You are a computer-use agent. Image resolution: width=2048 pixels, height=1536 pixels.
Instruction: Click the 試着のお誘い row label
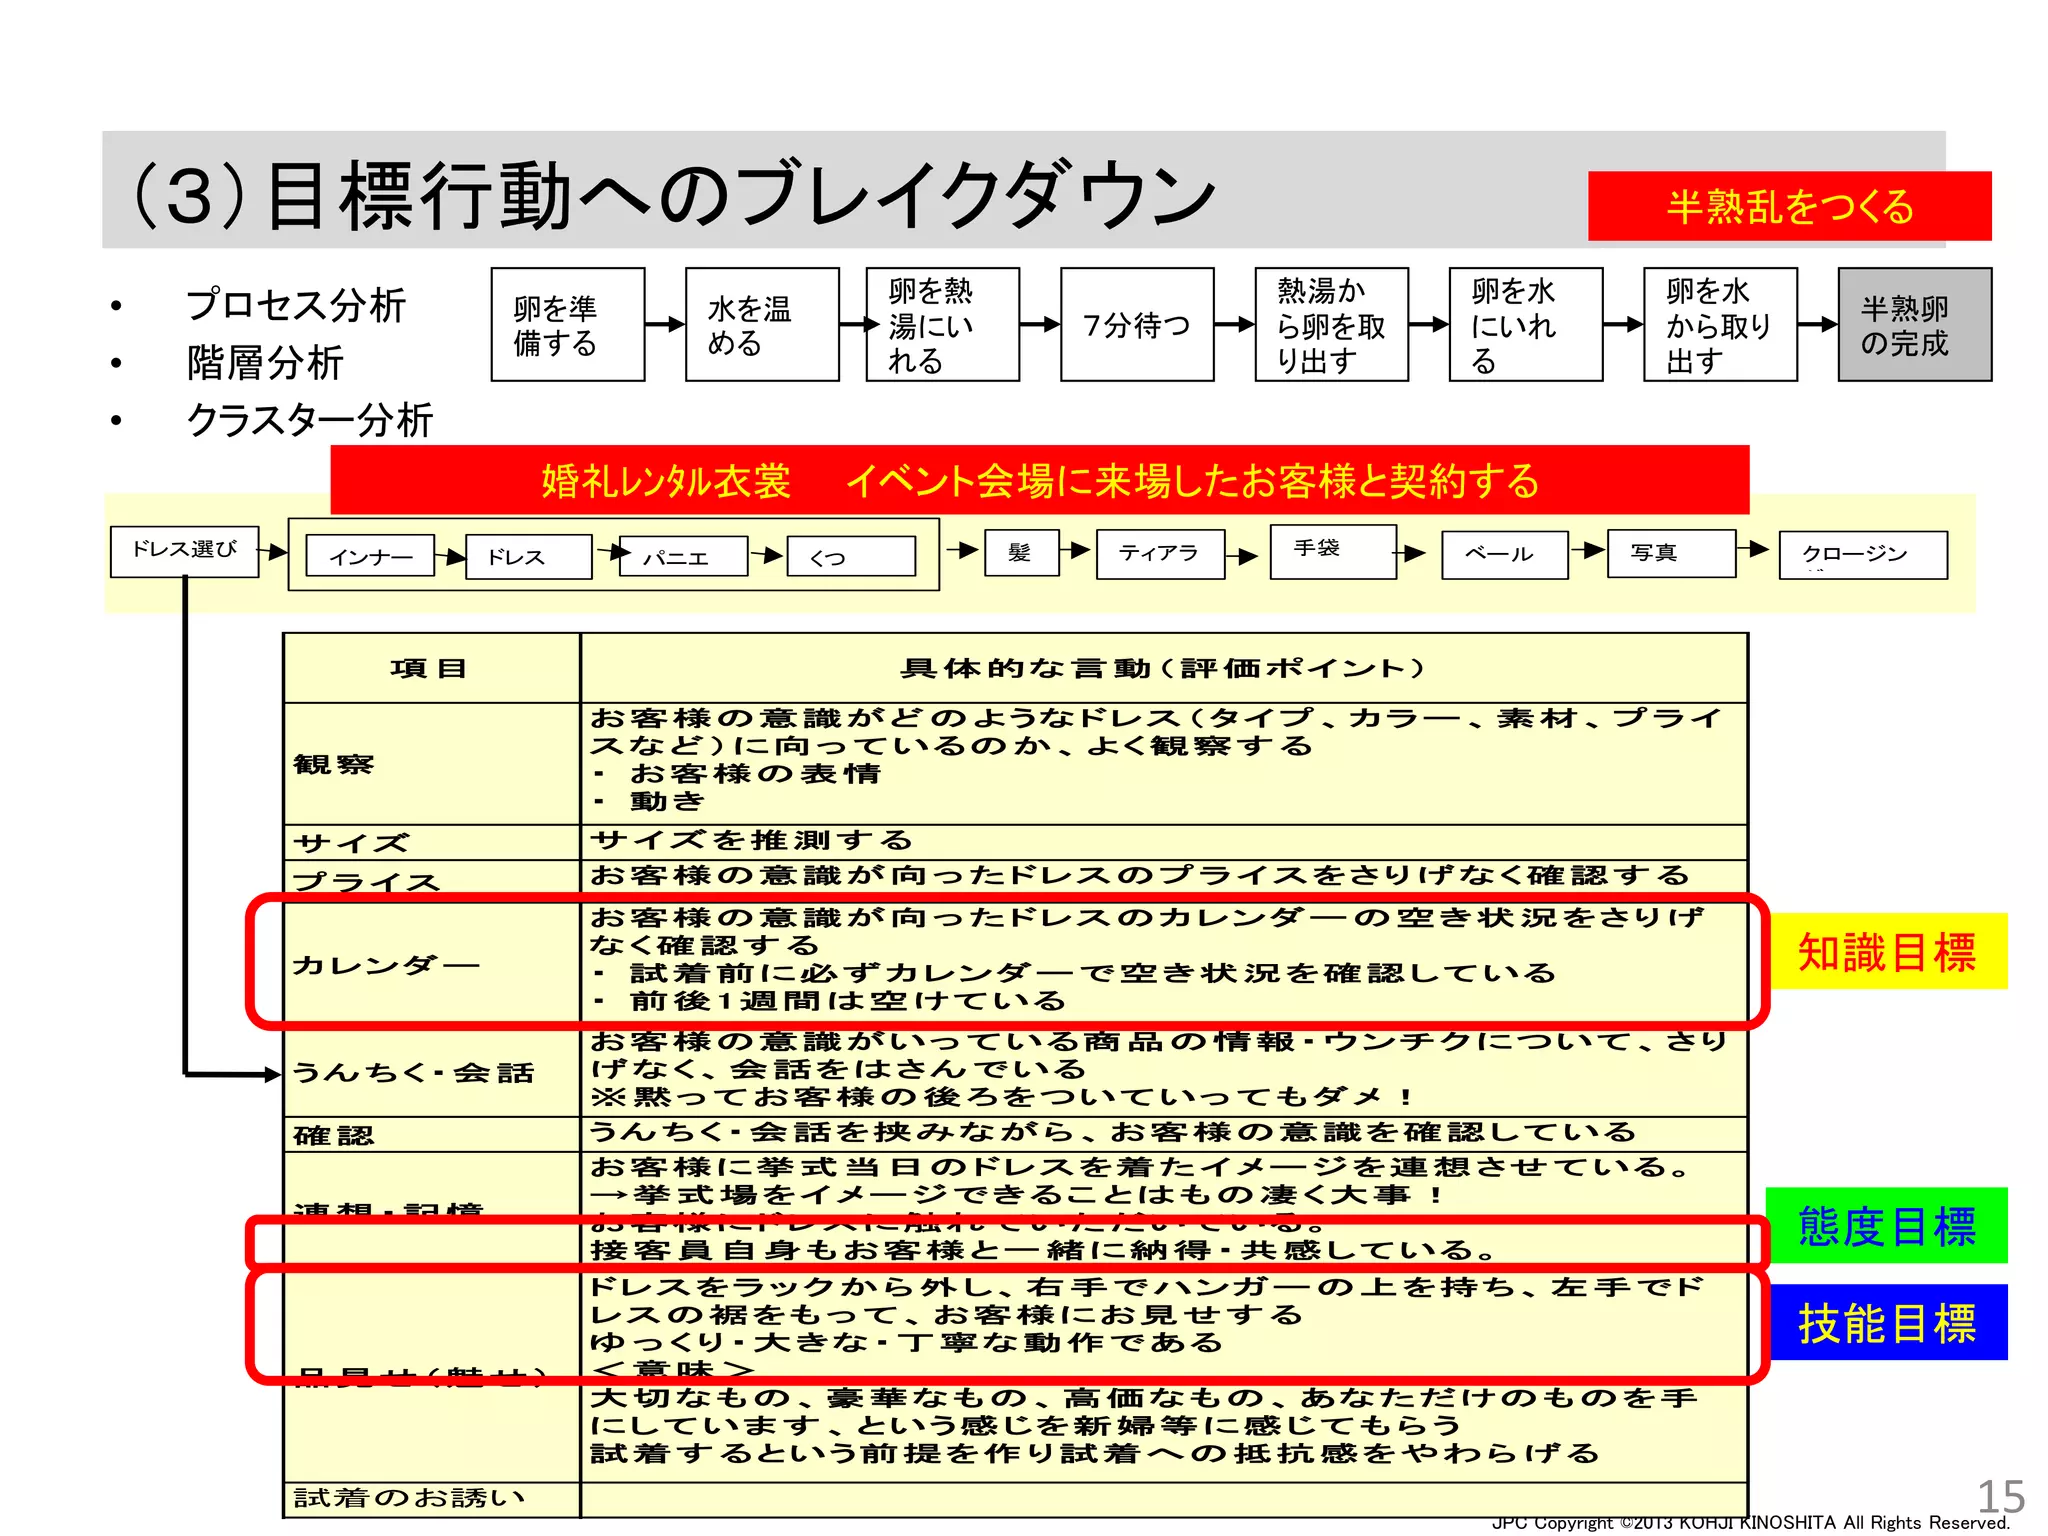click(x=408, y=1497)
